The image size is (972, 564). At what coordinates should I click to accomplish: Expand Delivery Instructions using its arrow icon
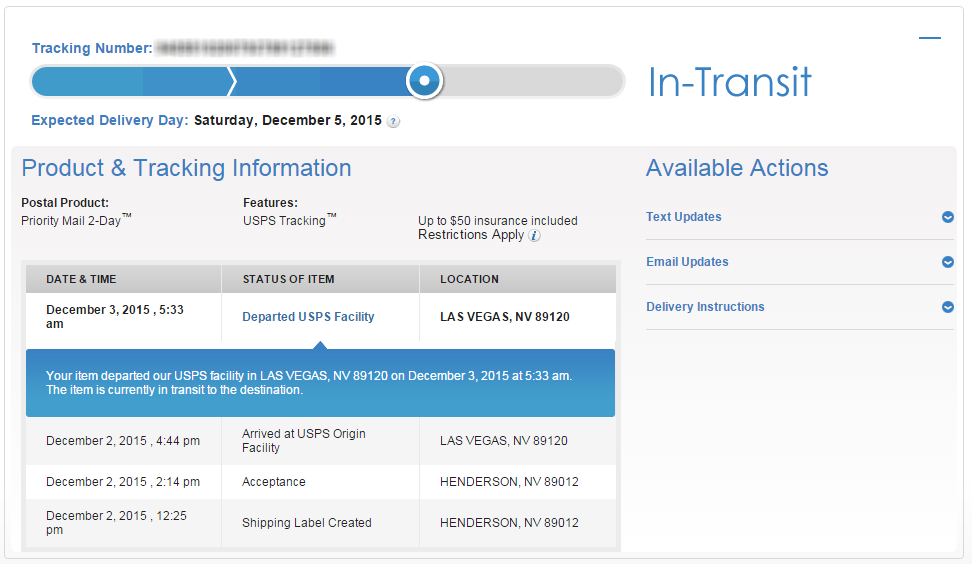tap(947, 307)
